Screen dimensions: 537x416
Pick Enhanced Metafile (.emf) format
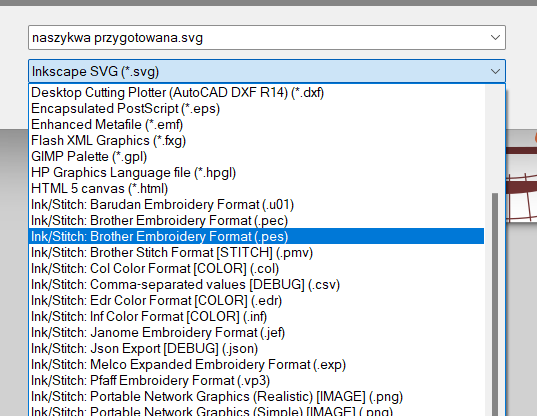[x=256, y=124]
